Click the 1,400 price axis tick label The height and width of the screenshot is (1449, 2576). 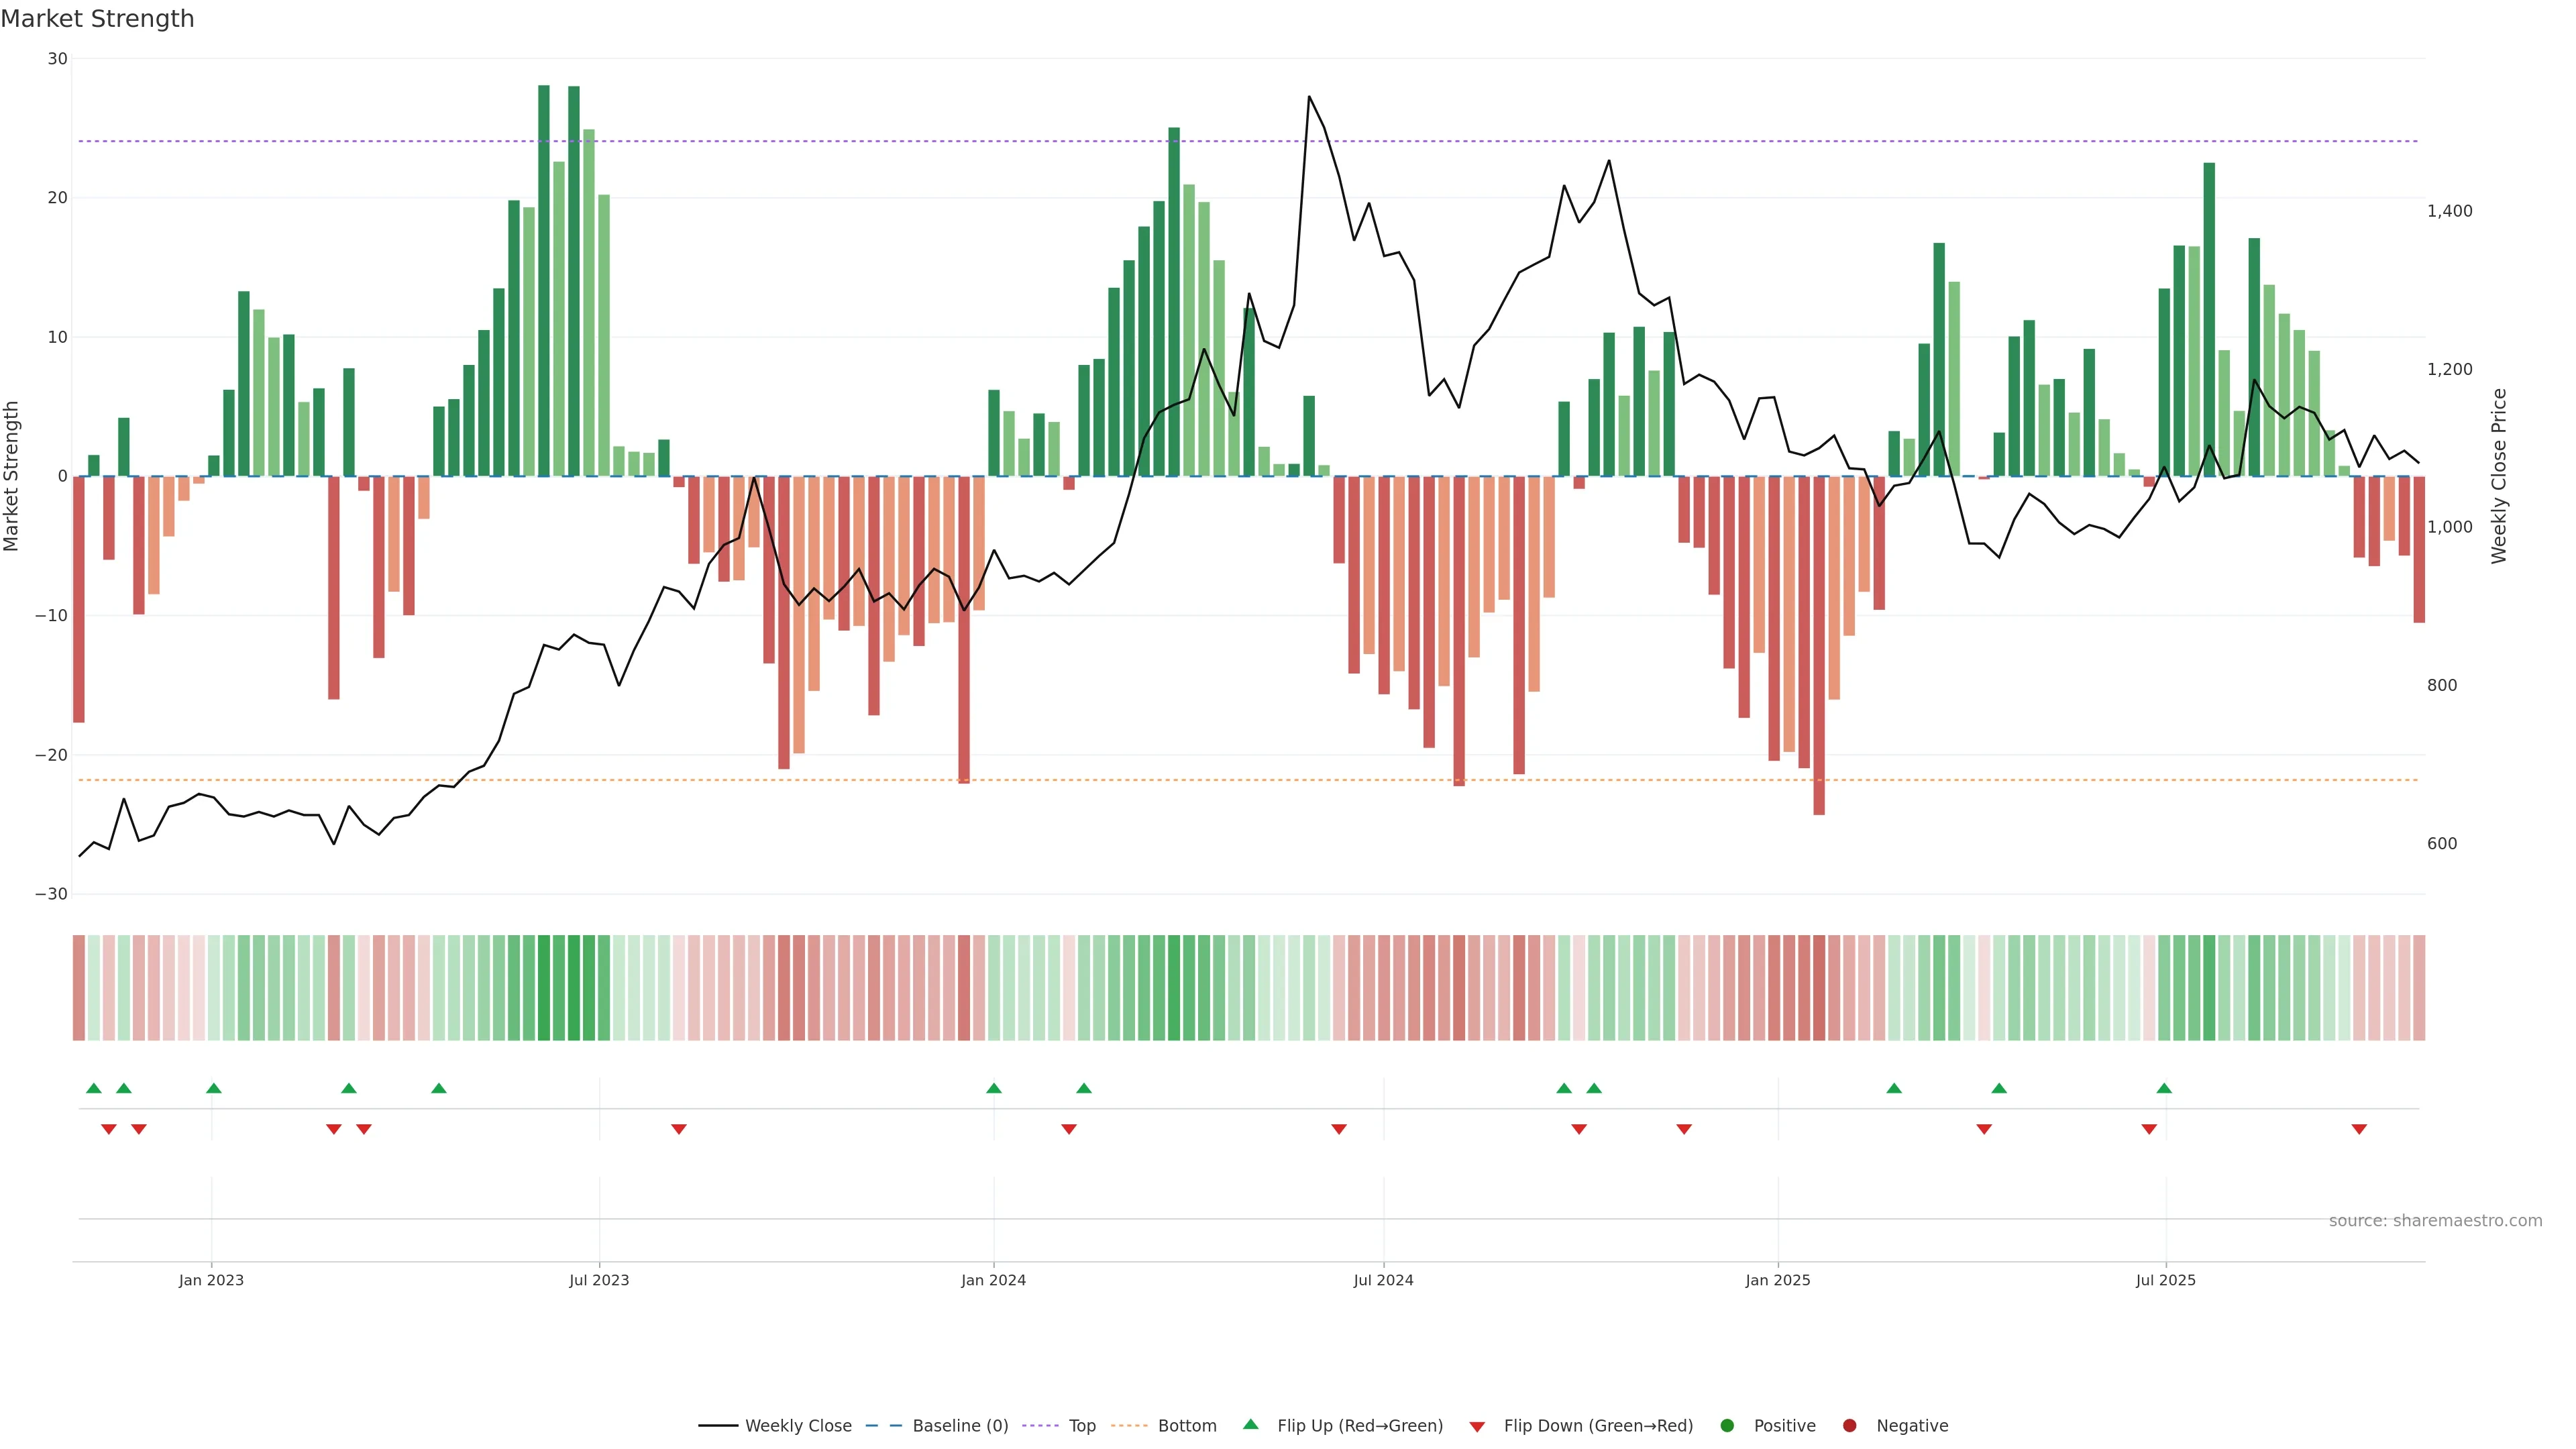[2449, 211]
